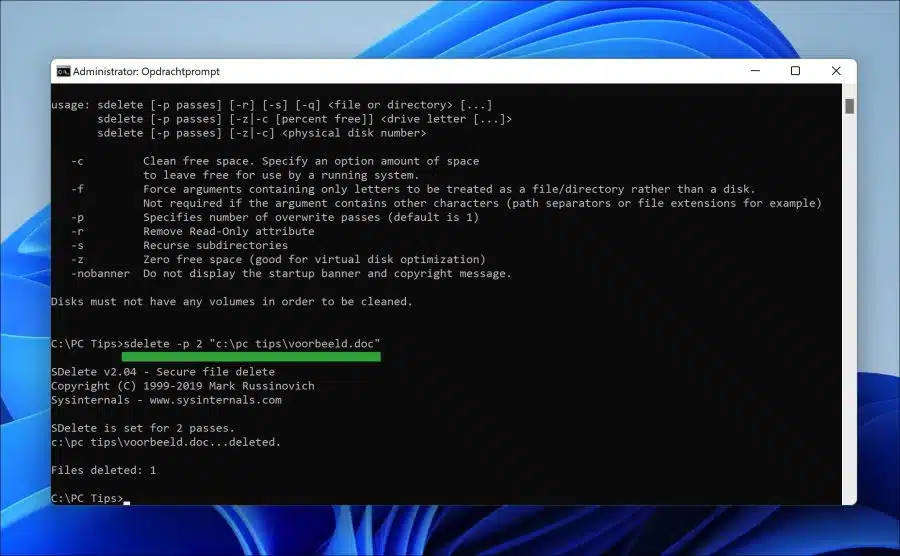900x556 pixels.
Task: Click the 'Files deleted: 1' line
Action: pos(103,470)
